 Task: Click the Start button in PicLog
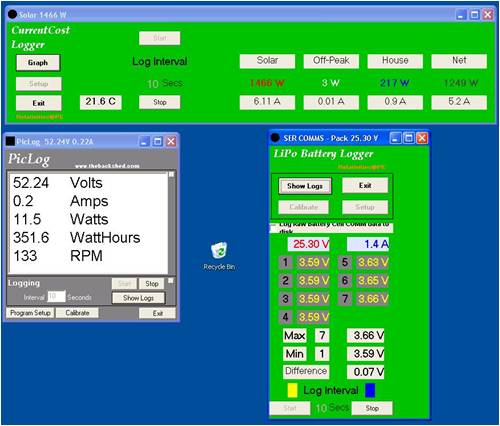point(124,284)
